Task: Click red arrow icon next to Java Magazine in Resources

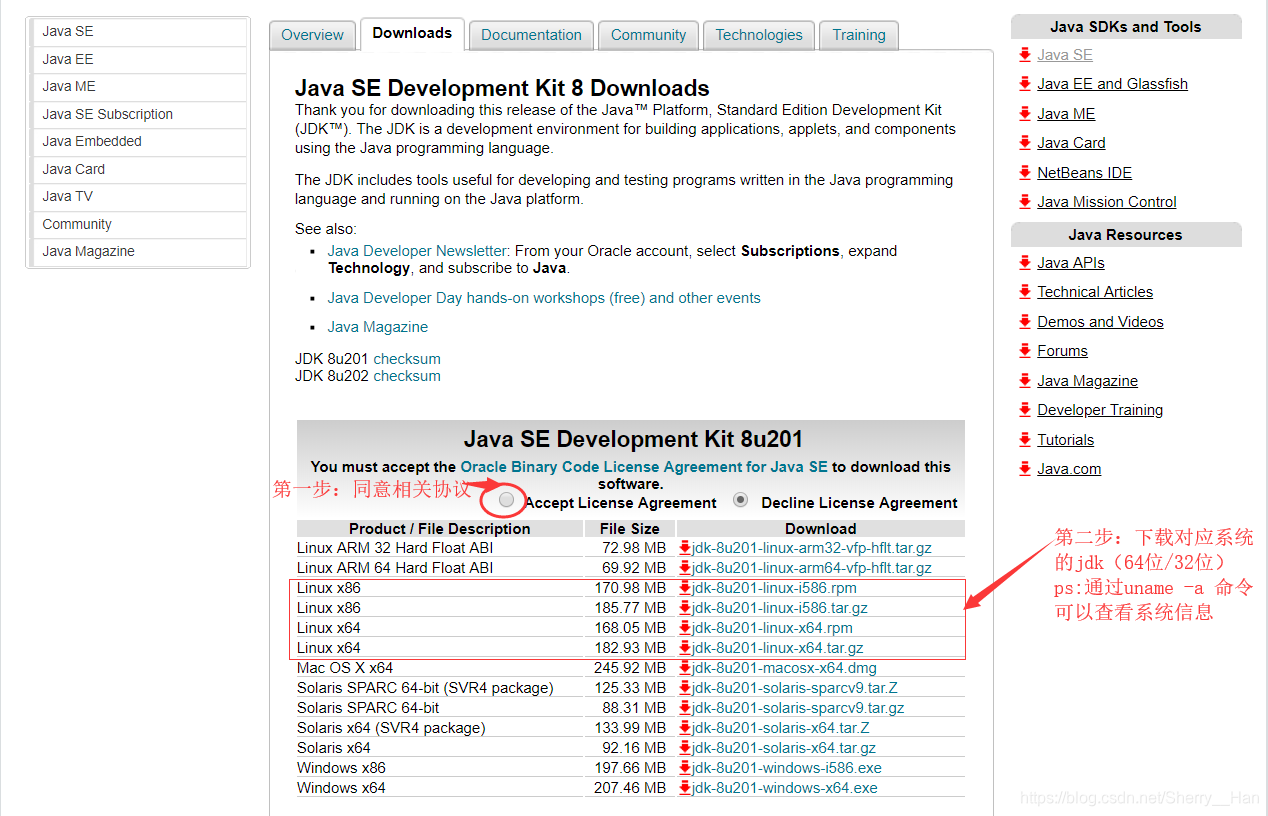Action: pos(1025,381)
